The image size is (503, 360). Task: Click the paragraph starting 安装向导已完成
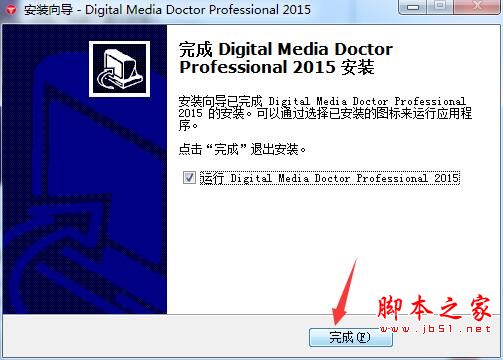(x=325, y=113)
